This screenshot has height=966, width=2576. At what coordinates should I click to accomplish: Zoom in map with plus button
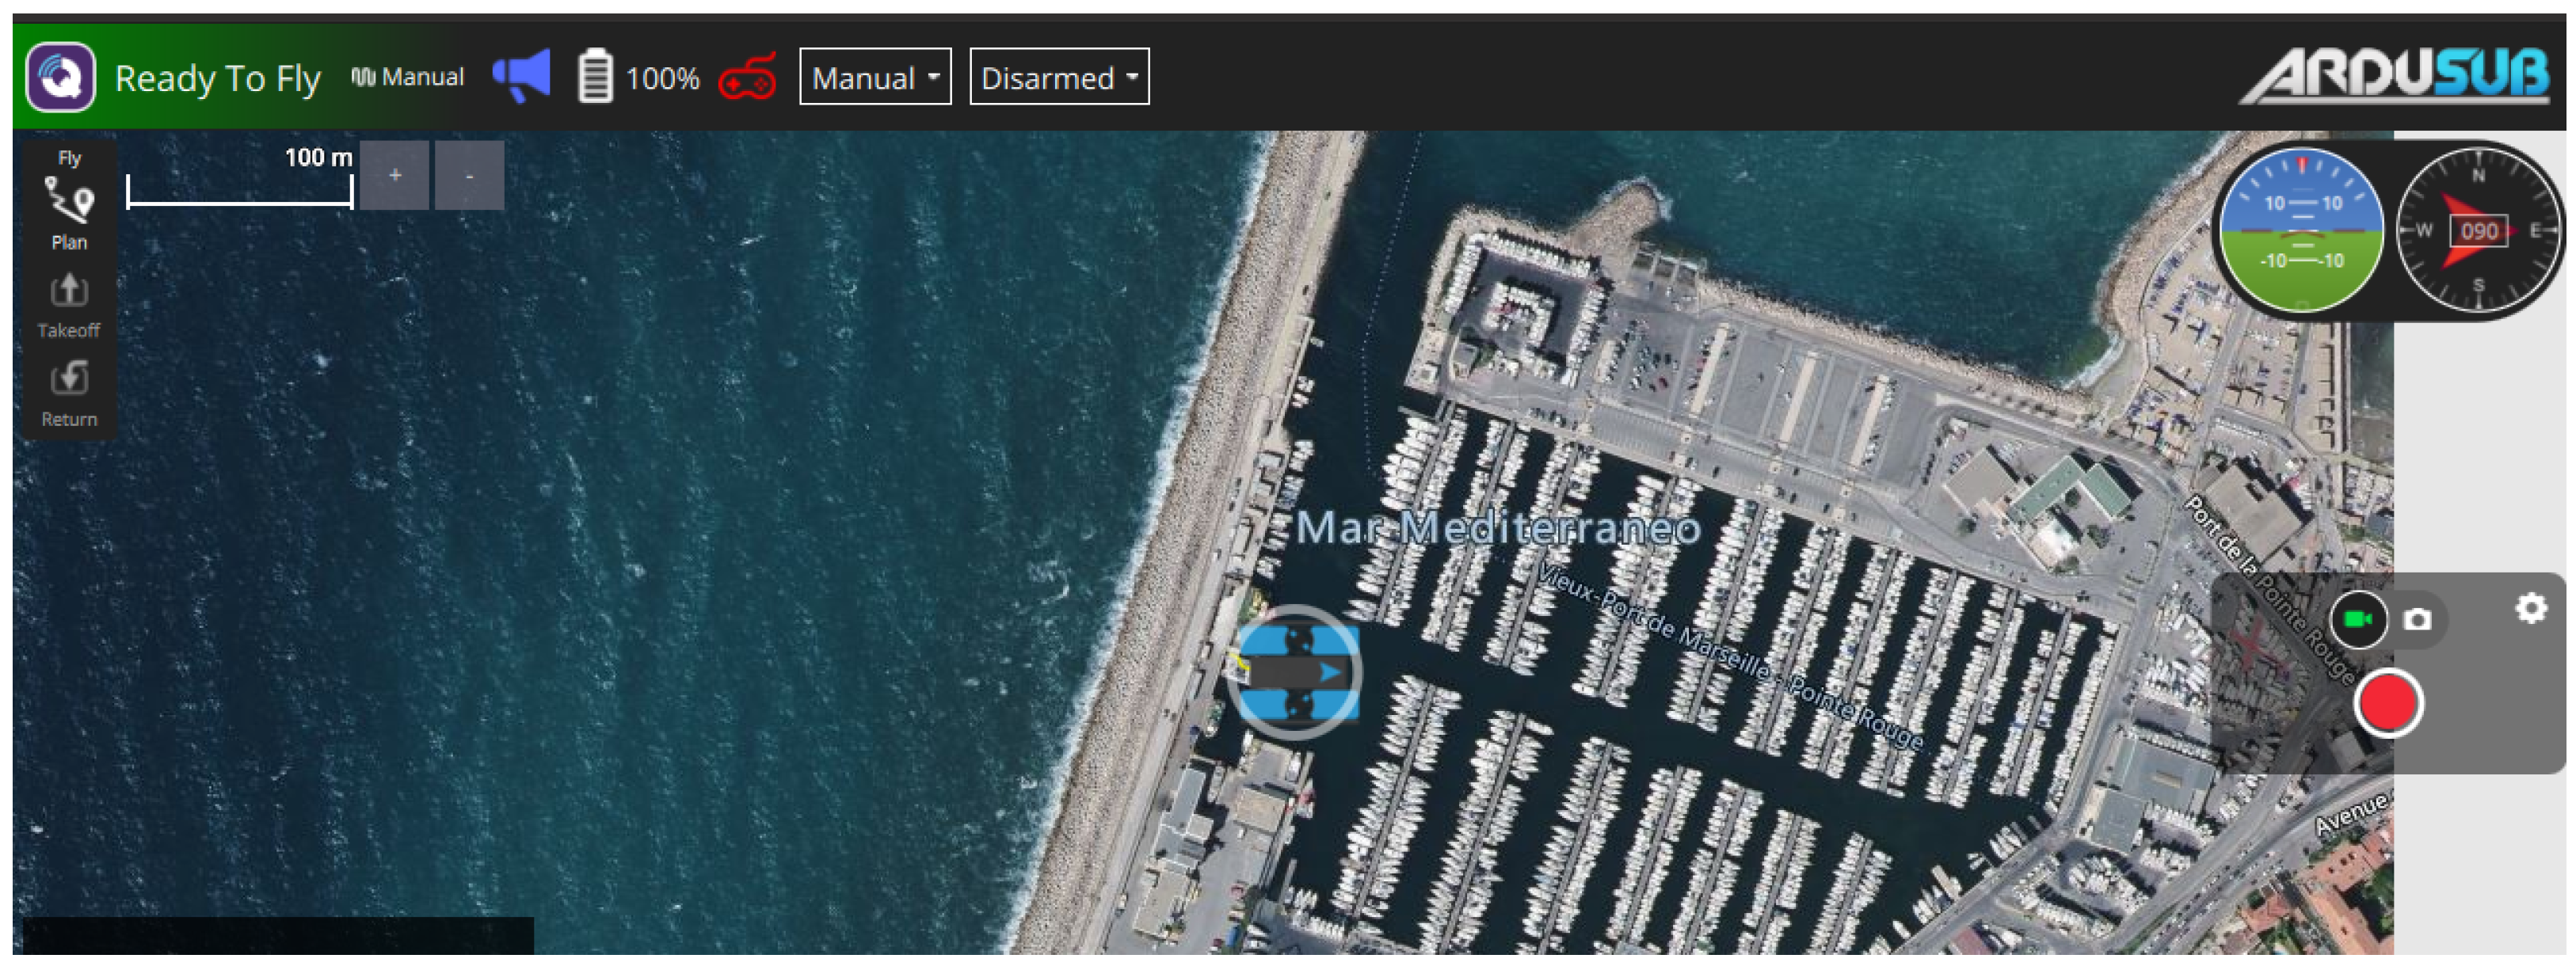(395, 176)
